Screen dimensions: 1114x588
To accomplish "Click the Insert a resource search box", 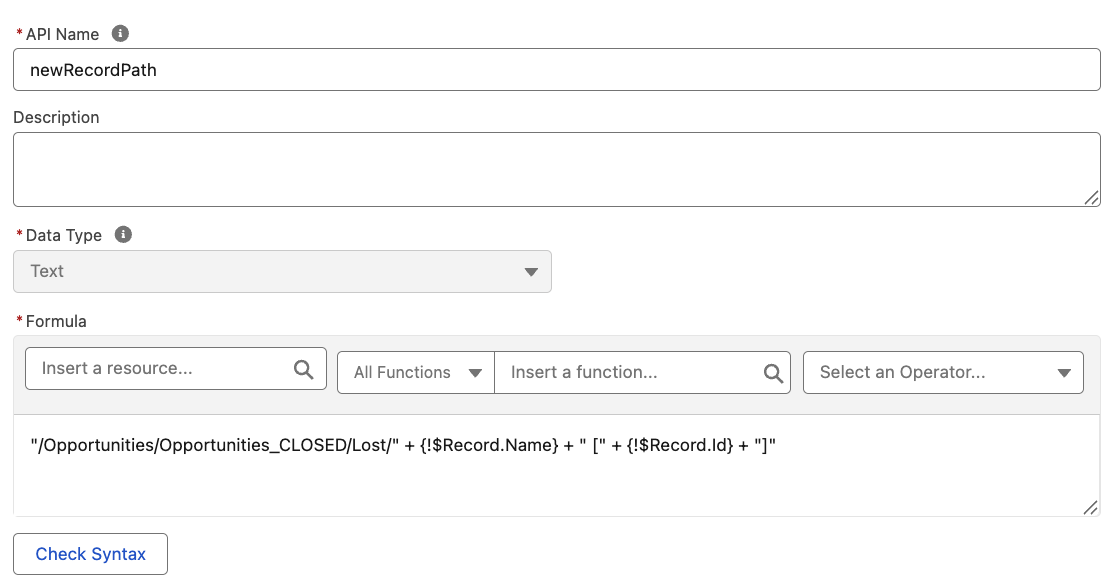I will (160, 369).
